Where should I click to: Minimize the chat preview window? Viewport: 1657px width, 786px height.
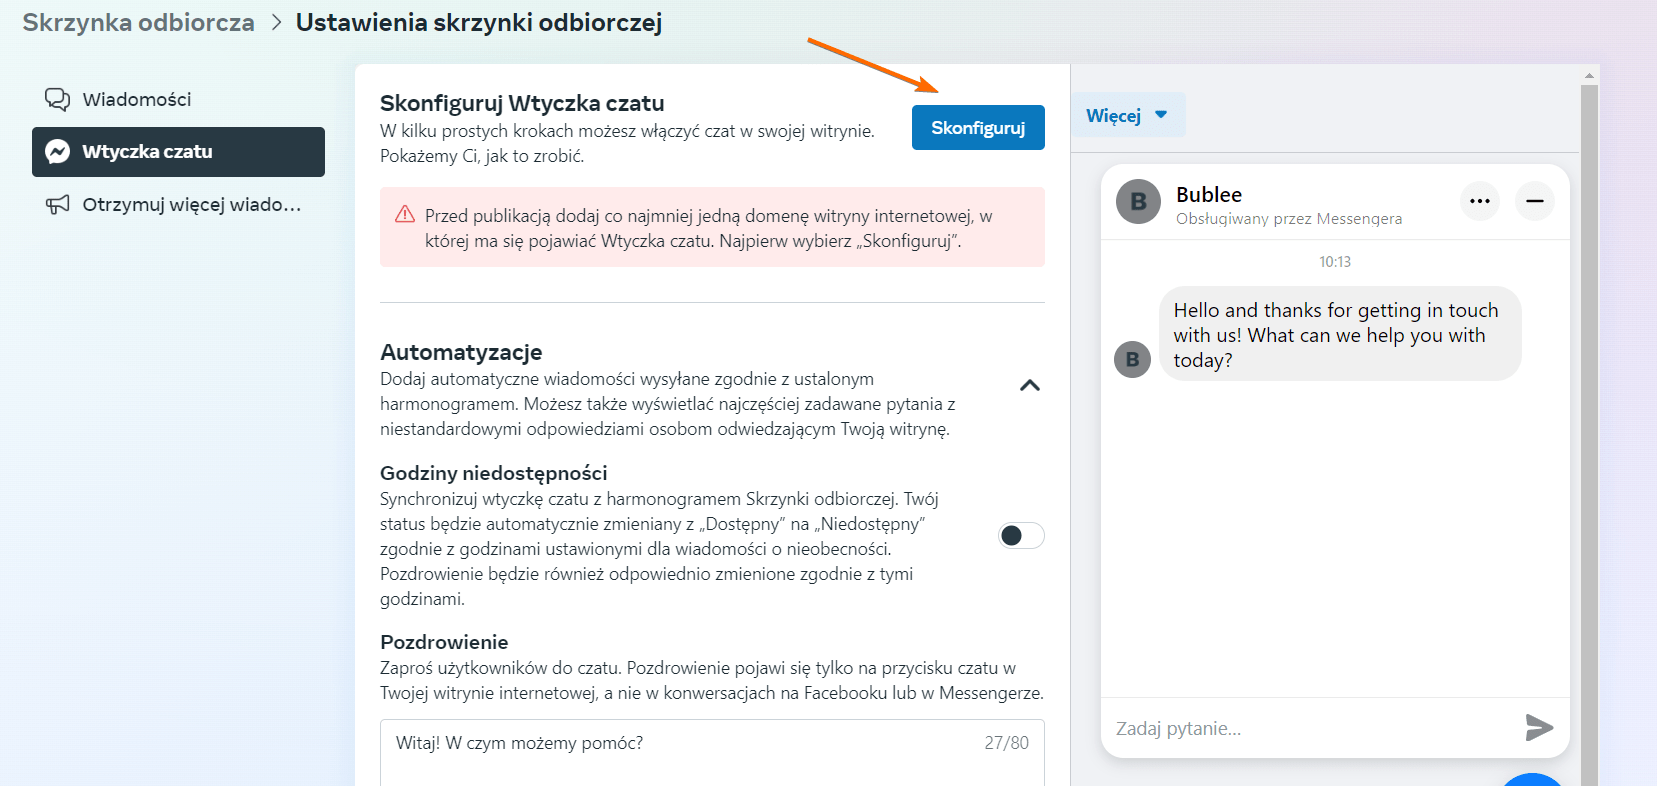pyautogui.click(x=1534, y=201)
